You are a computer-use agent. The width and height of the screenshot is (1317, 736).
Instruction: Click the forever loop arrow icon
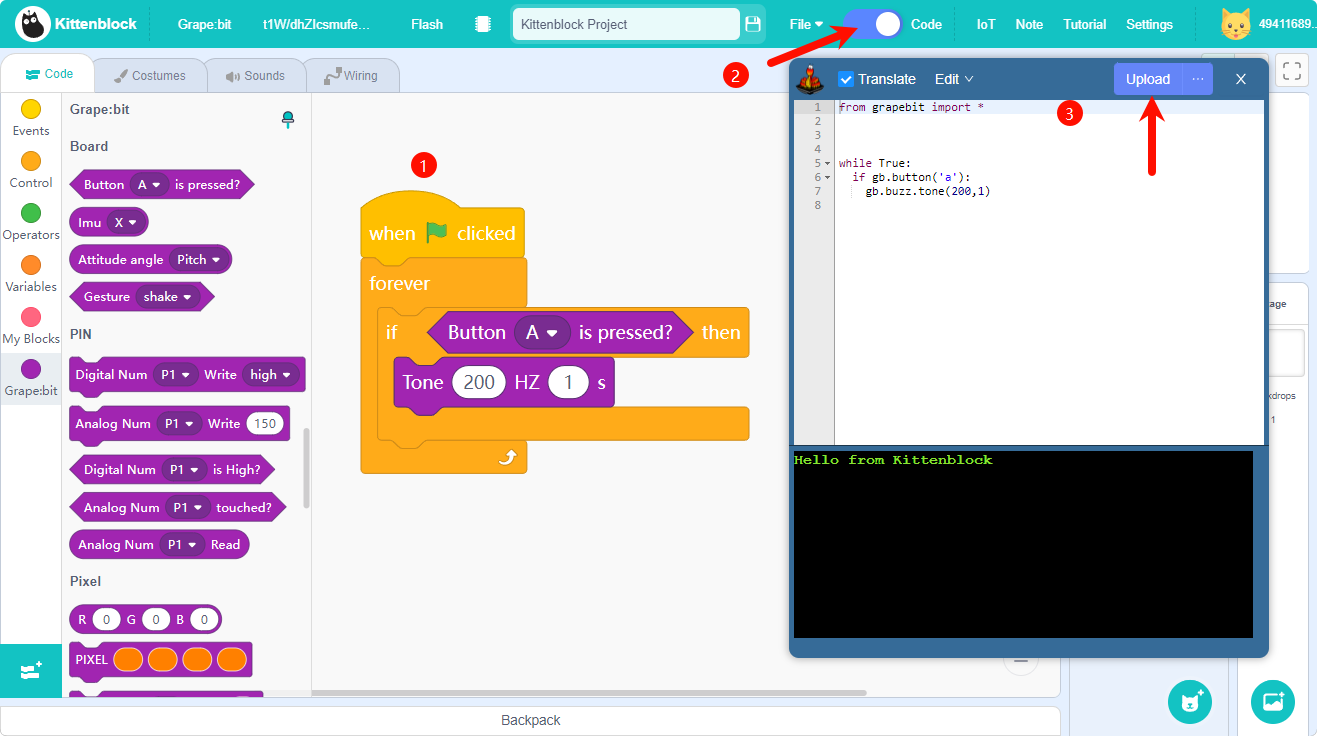[x=507, y=457]
